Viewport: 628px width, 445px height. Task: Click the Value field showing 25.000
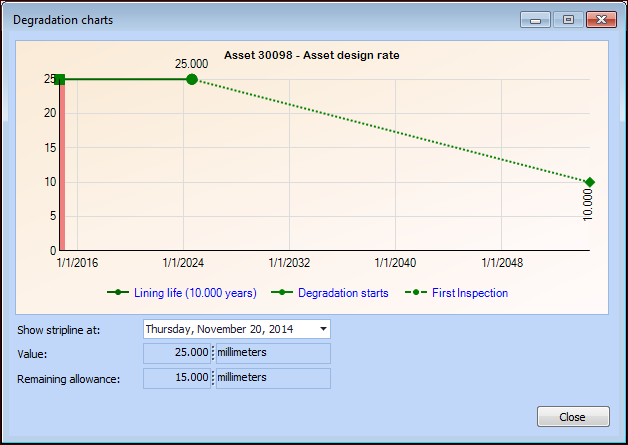pos(178,353)
